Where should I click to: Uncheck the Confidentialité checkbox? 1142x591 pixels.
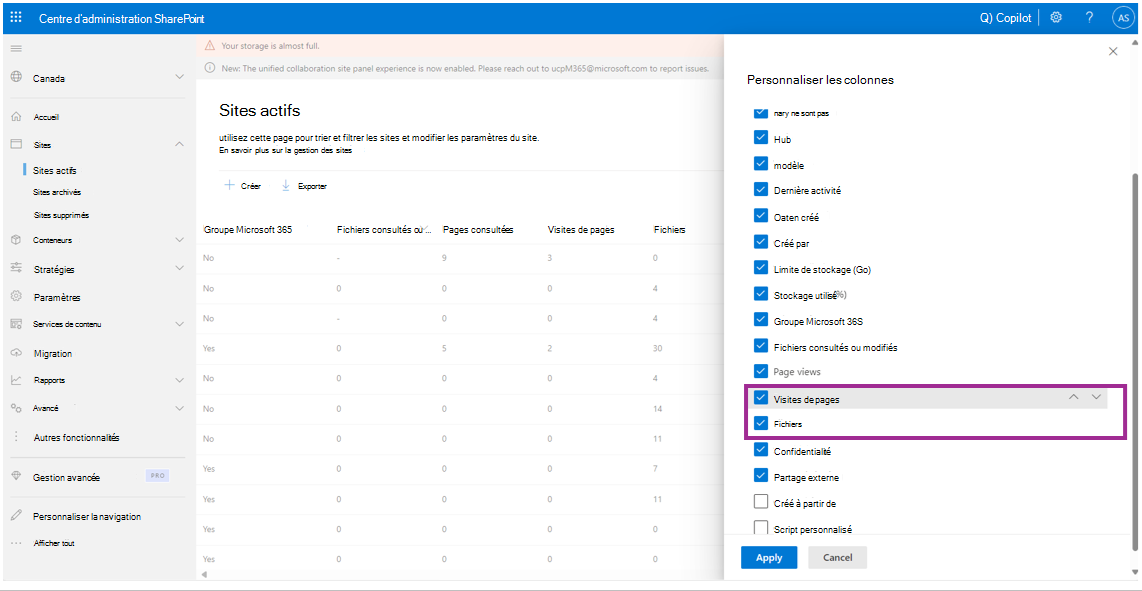click(x=760, y=450)
